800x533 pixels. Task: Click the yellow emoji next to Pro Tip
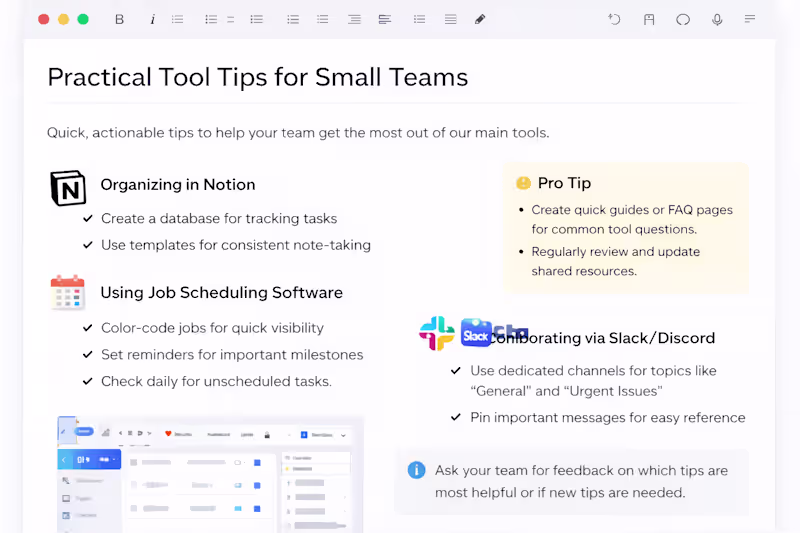[523, 183]
